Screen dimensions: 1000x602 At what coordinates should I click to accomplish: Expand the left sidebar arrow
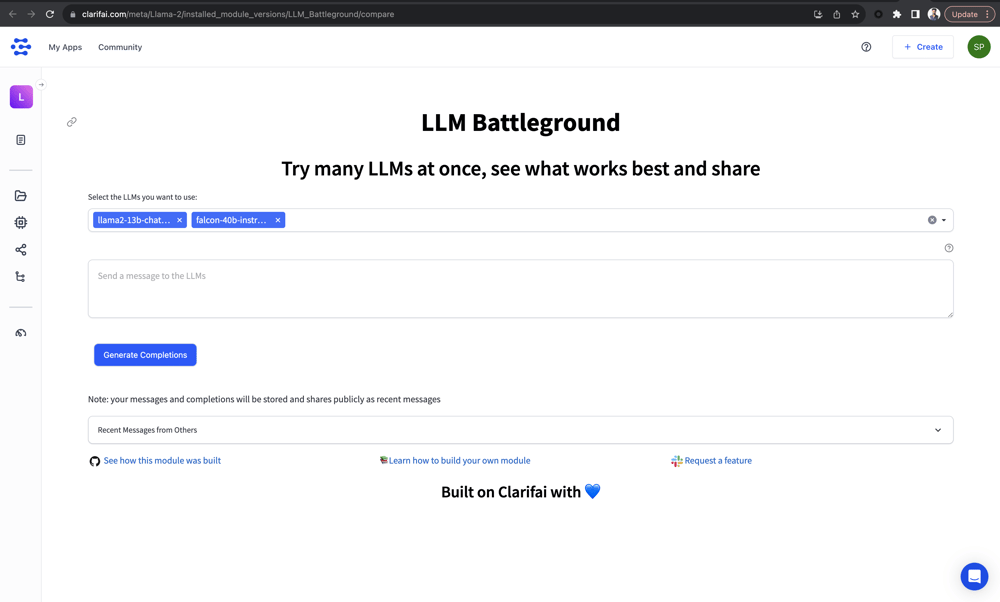(41, 85)
